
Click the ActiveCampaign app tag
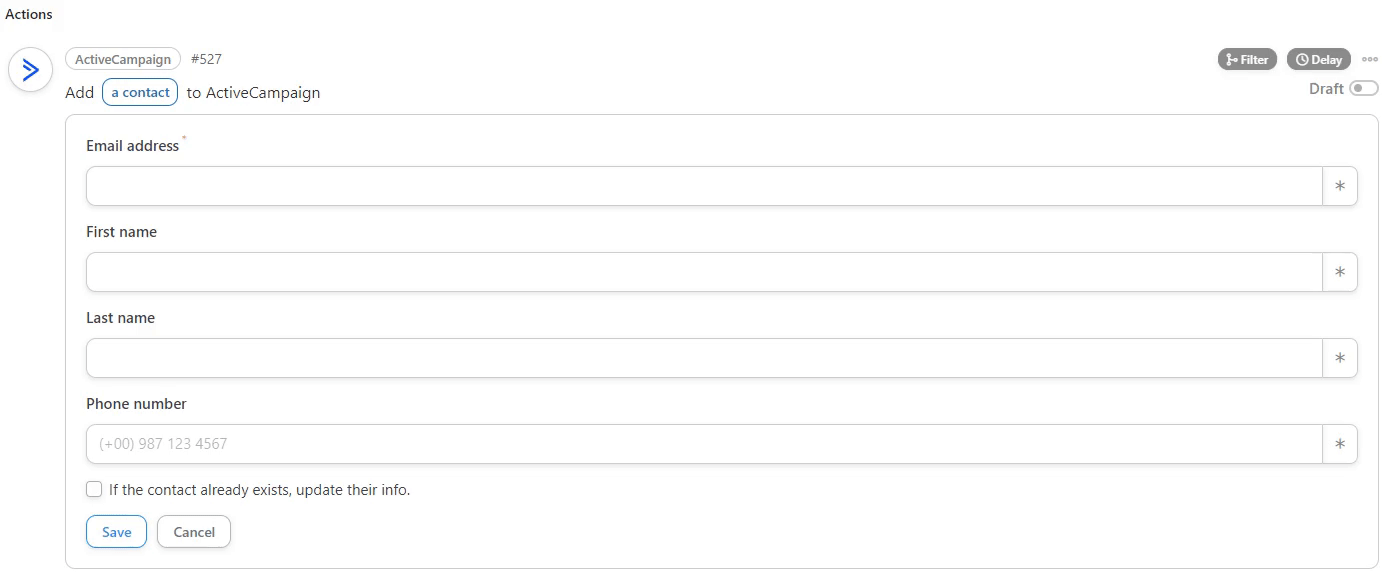point(123,60)
